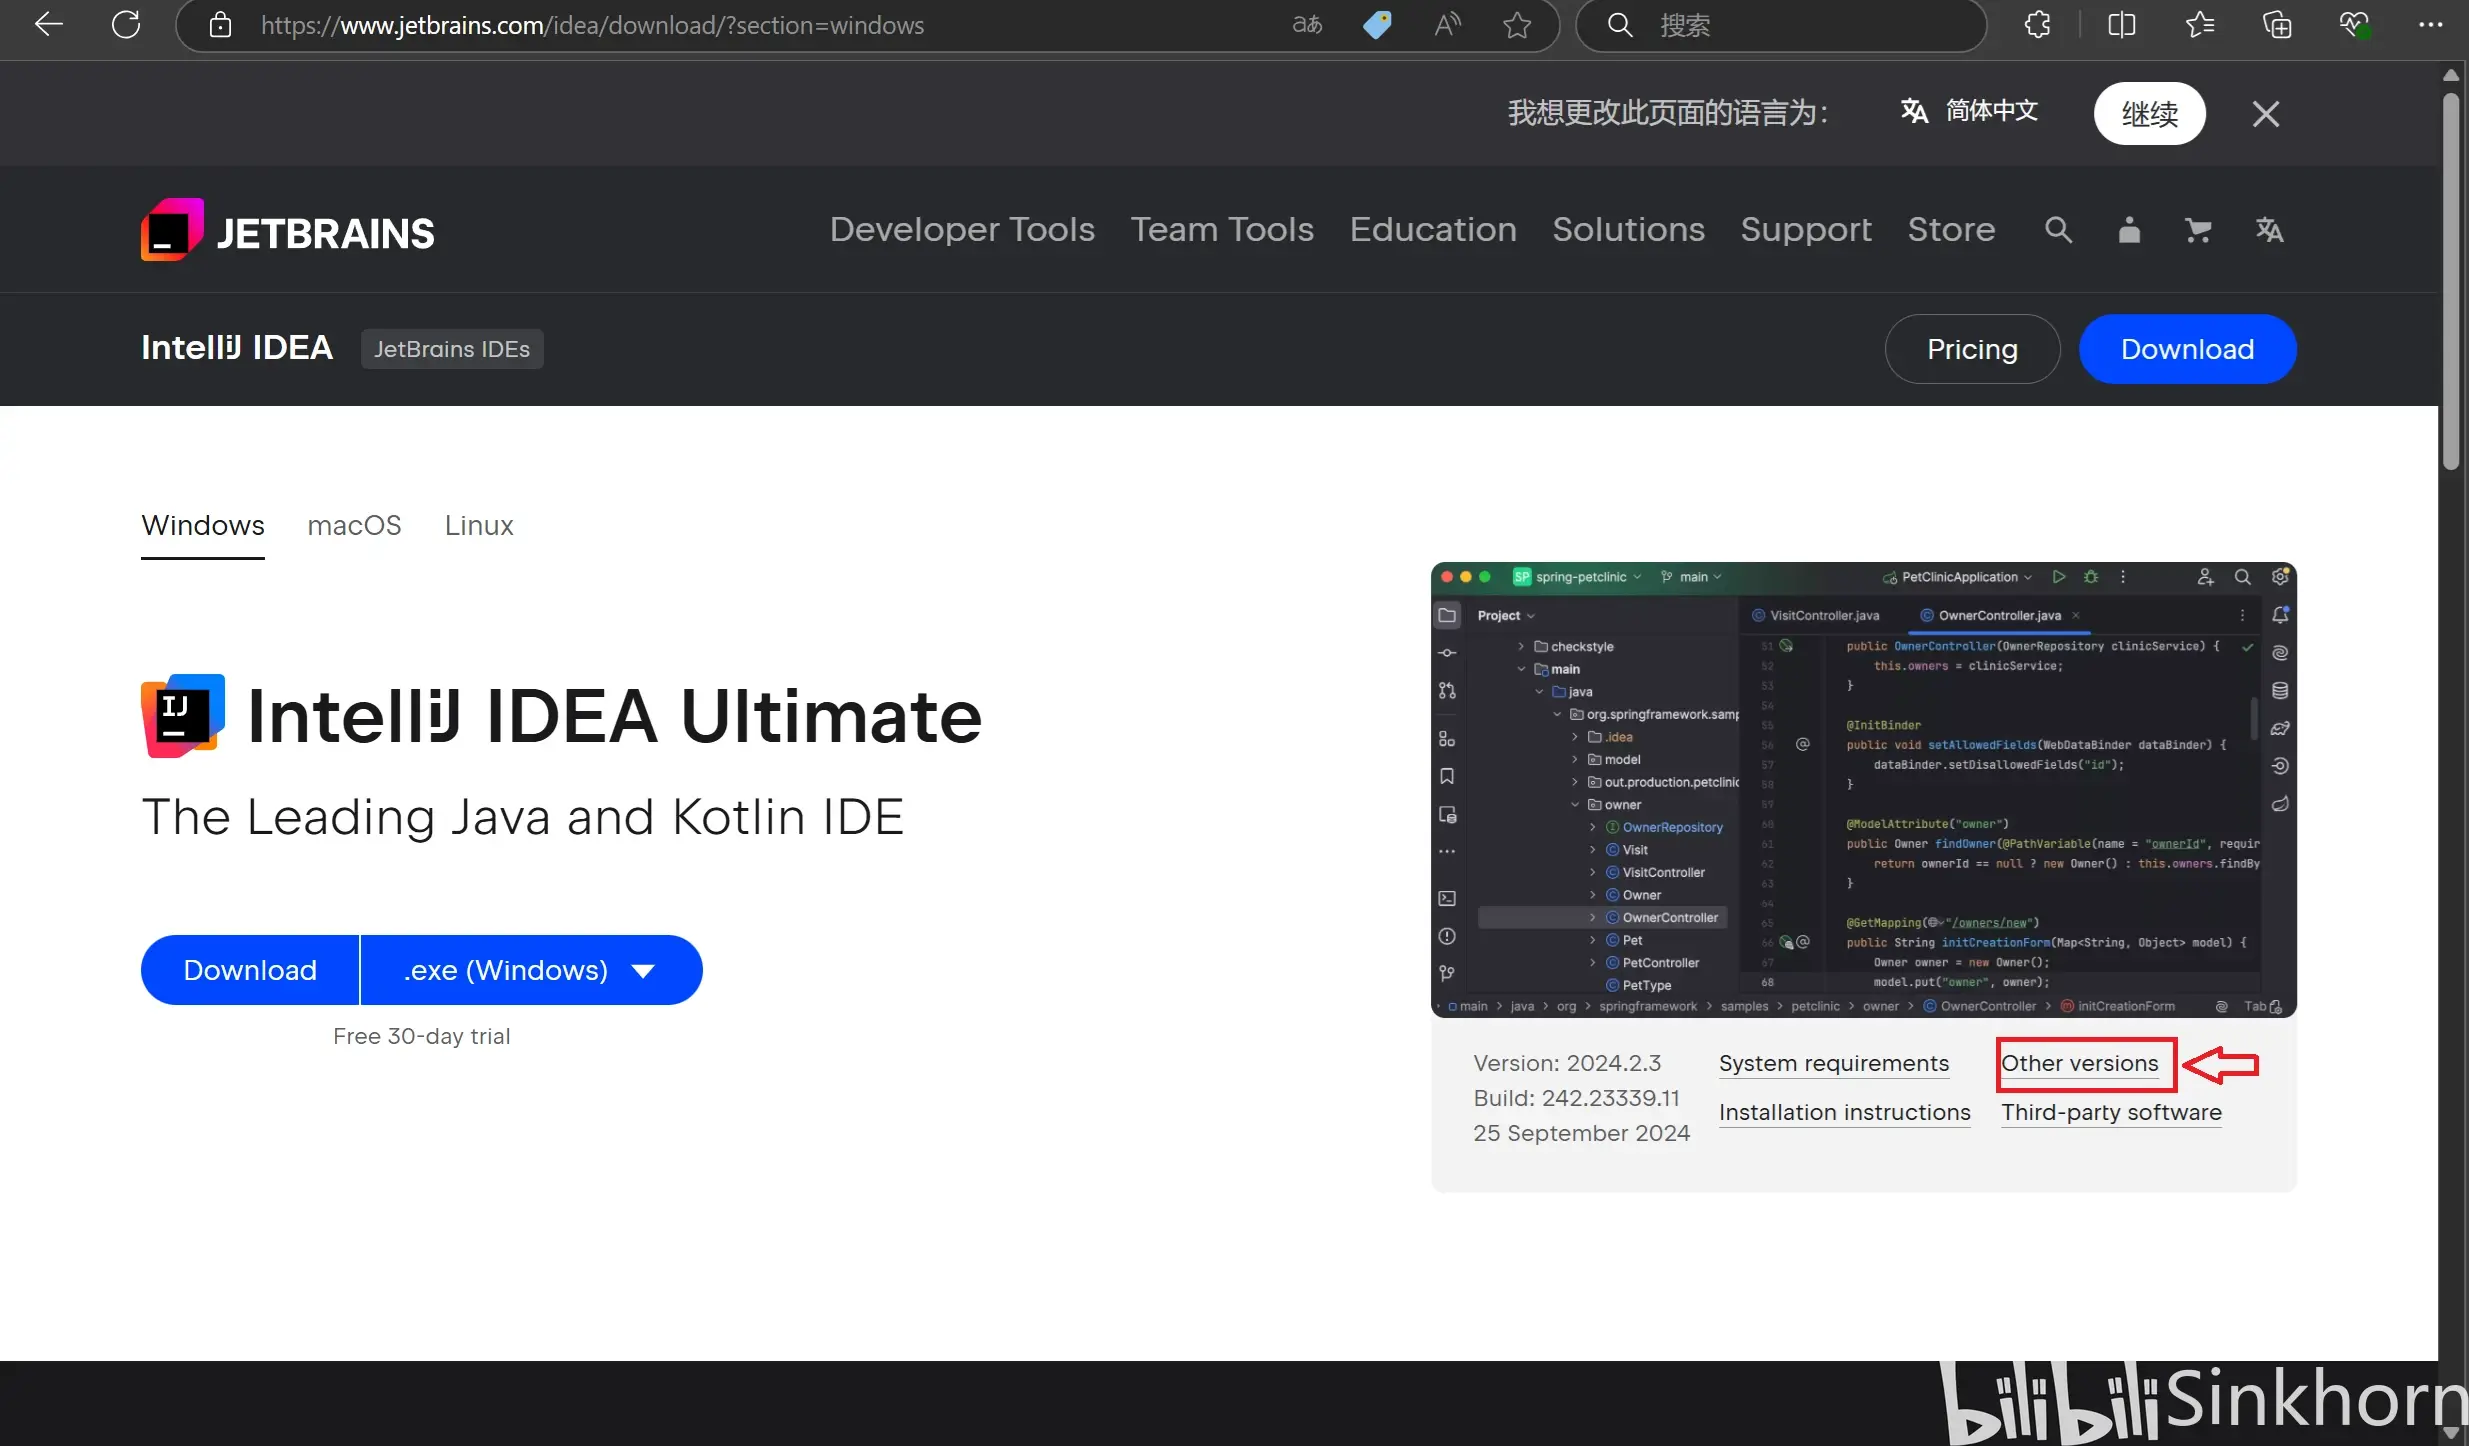This screenshot has width=2469, height=1446.
Task: Open the System requirements link
Action: tap(1834, 1063)
